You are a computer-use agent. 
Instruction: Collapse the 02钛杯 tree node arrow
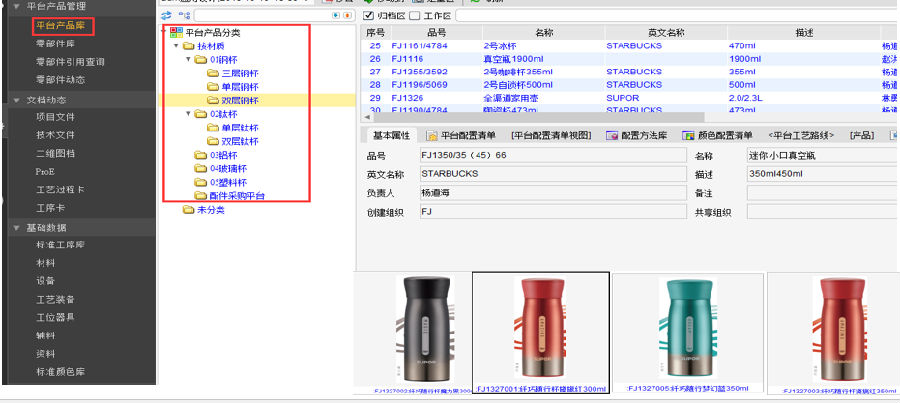click(188, 114)
